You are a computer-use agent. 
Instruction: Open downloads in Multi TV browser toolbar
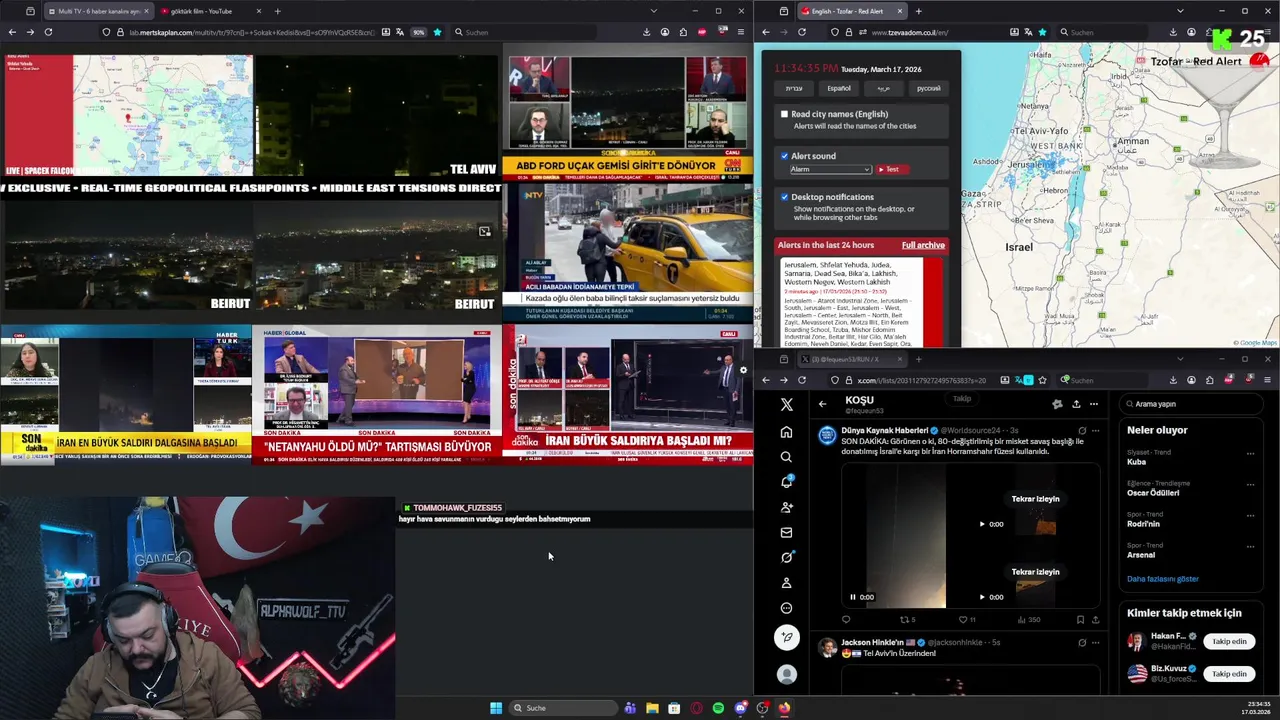(x=646, y=32)
